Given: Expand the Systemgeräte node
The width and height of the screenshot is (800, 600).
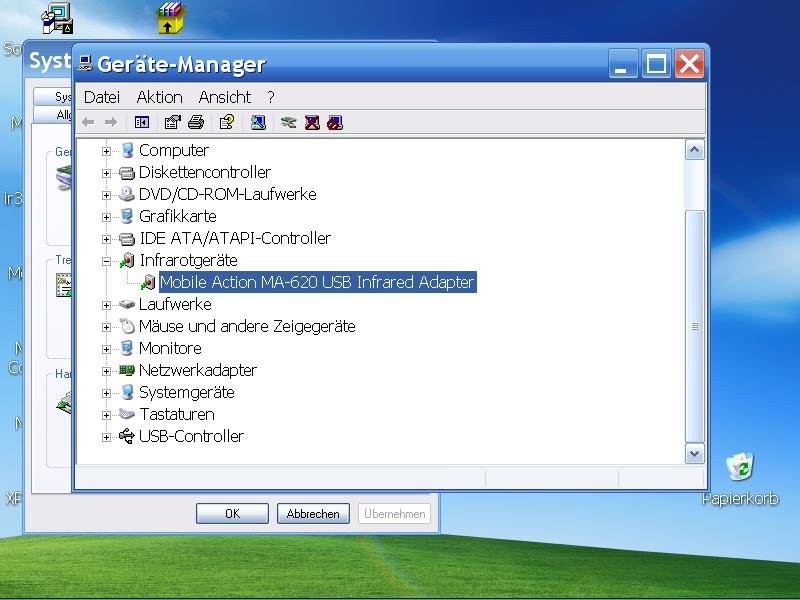Looking at the screenshot, I should coord(106,393).
